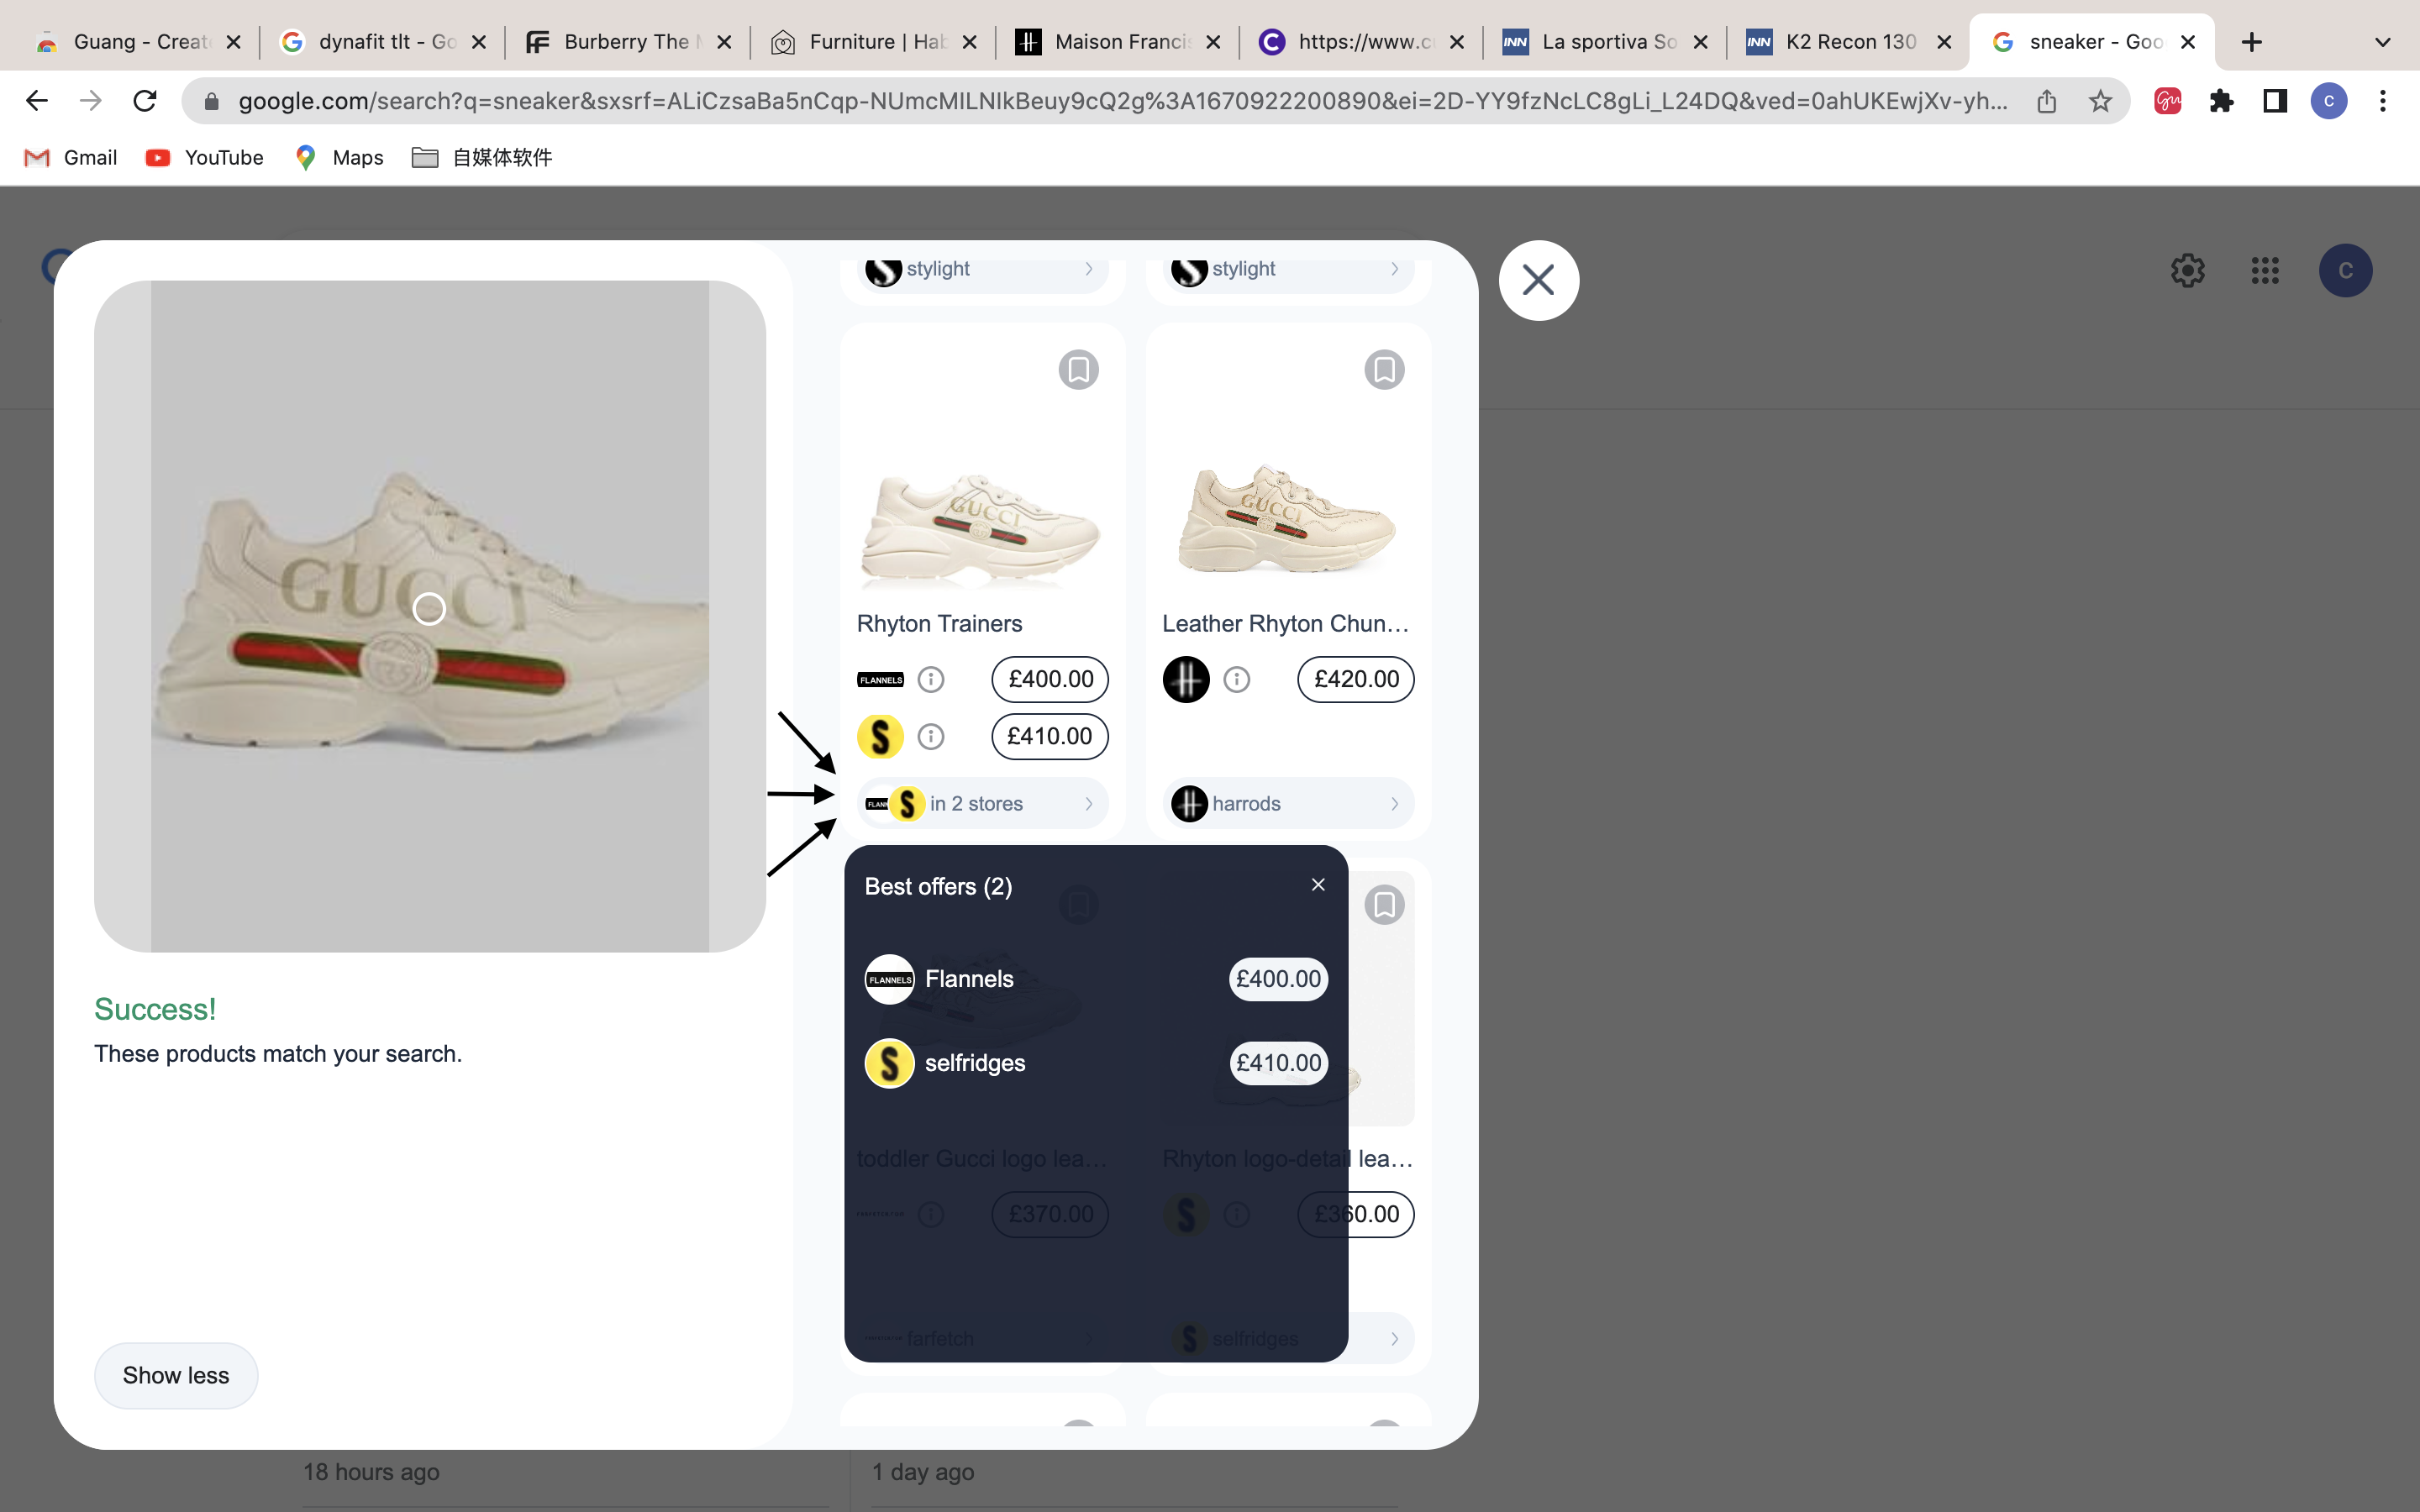Open Google settings gear
2420x1512 pixels.
[x=2188, y=270]
